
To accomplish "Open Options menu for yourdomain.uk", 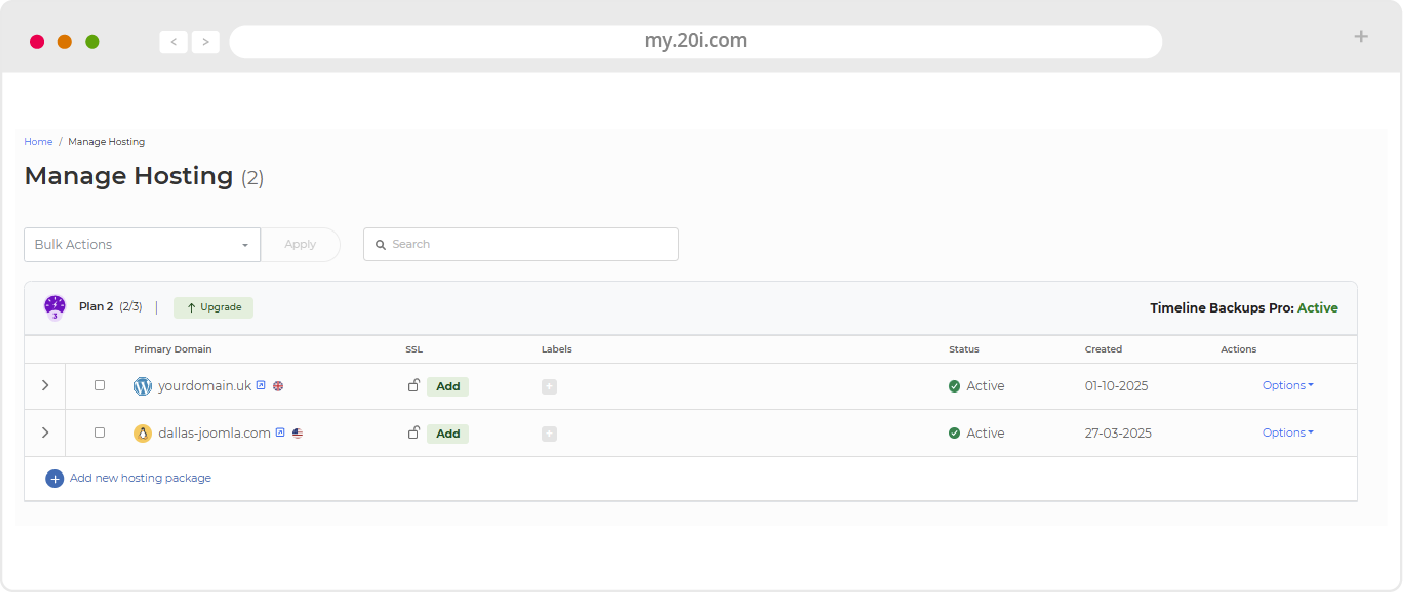I will [1287, 385].
